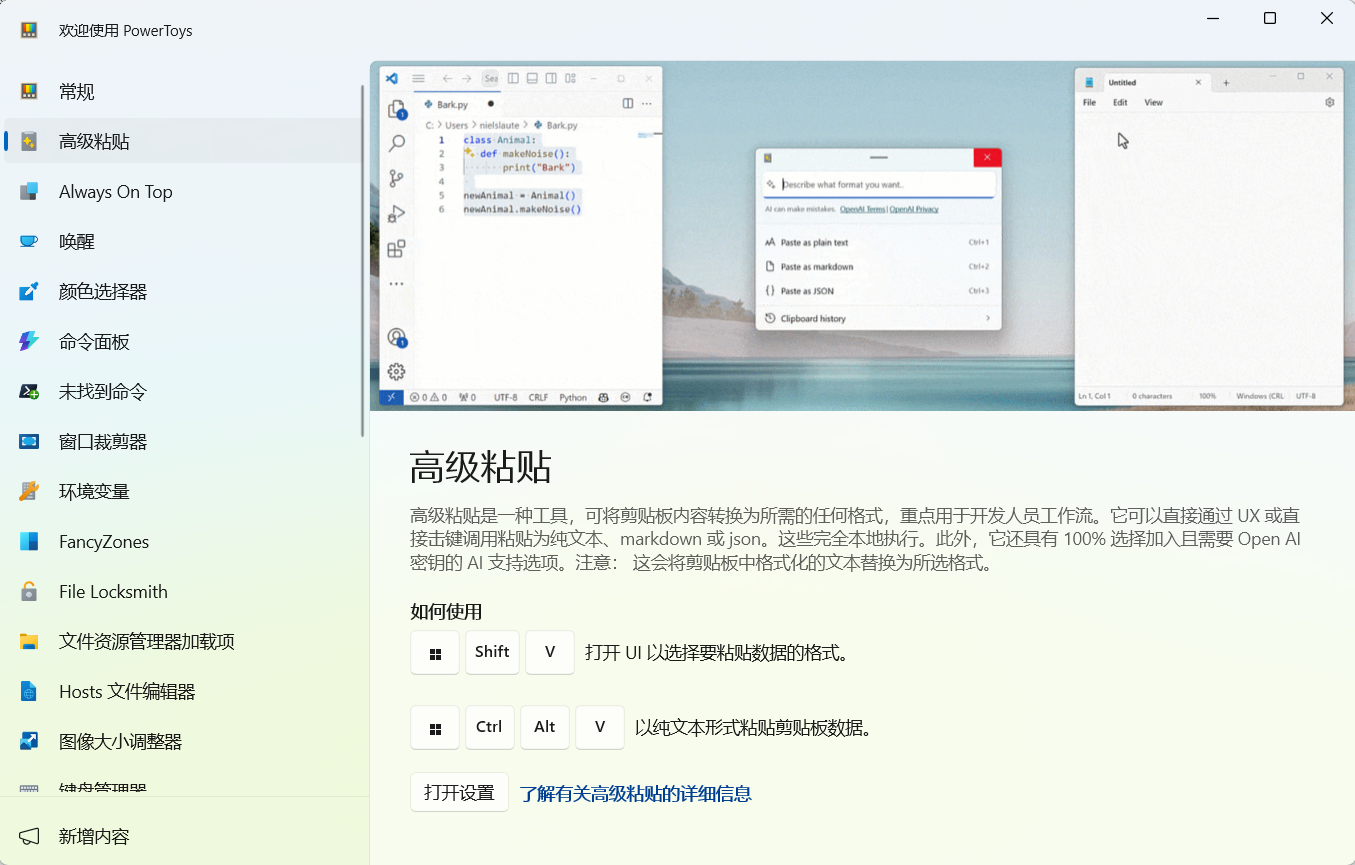
Task: Click the V key after Shift
Action: click(550, 652)
